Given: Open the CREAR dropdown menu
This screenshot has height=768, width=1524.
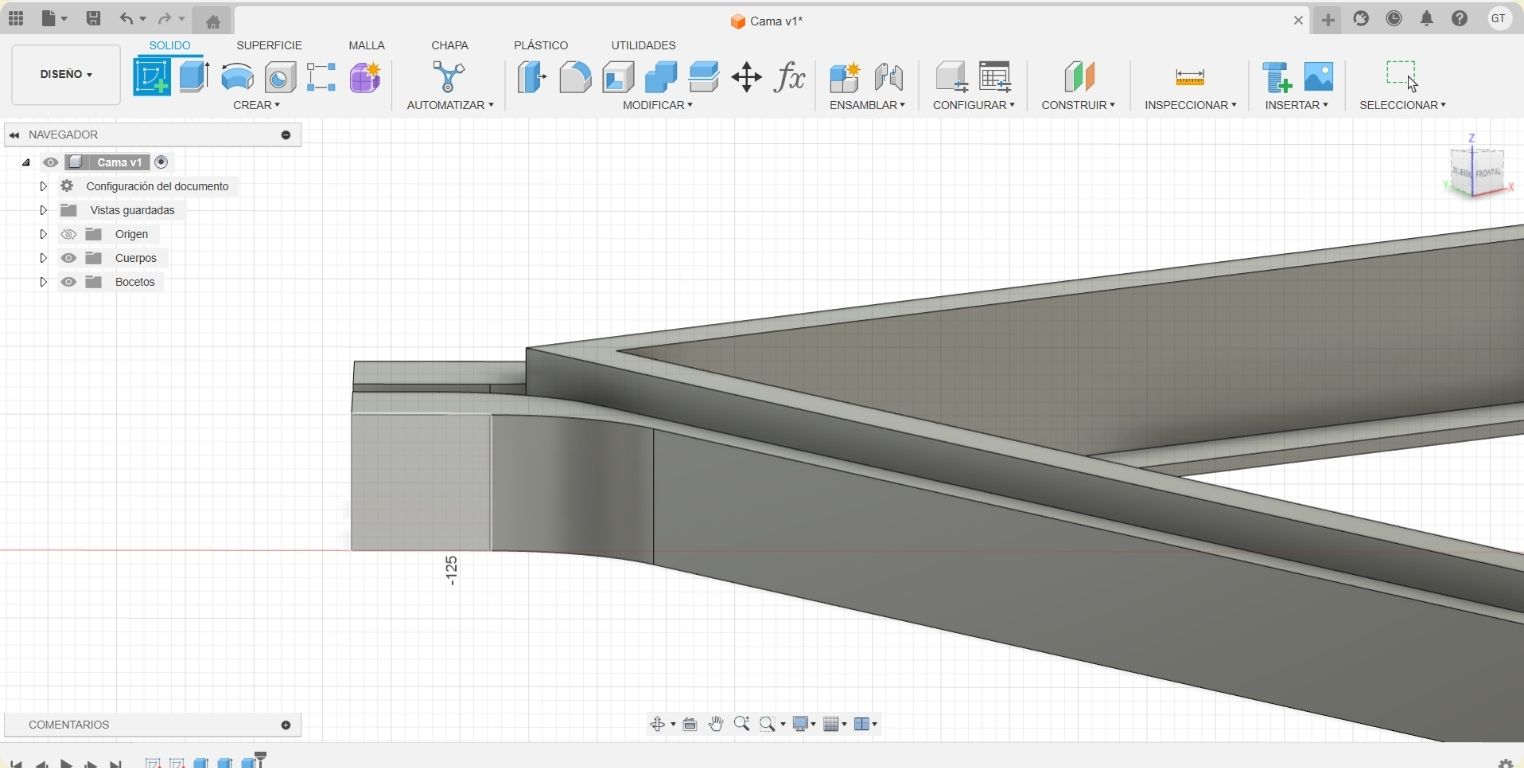Looking at the screenshot, I should [x=256, y=105].
